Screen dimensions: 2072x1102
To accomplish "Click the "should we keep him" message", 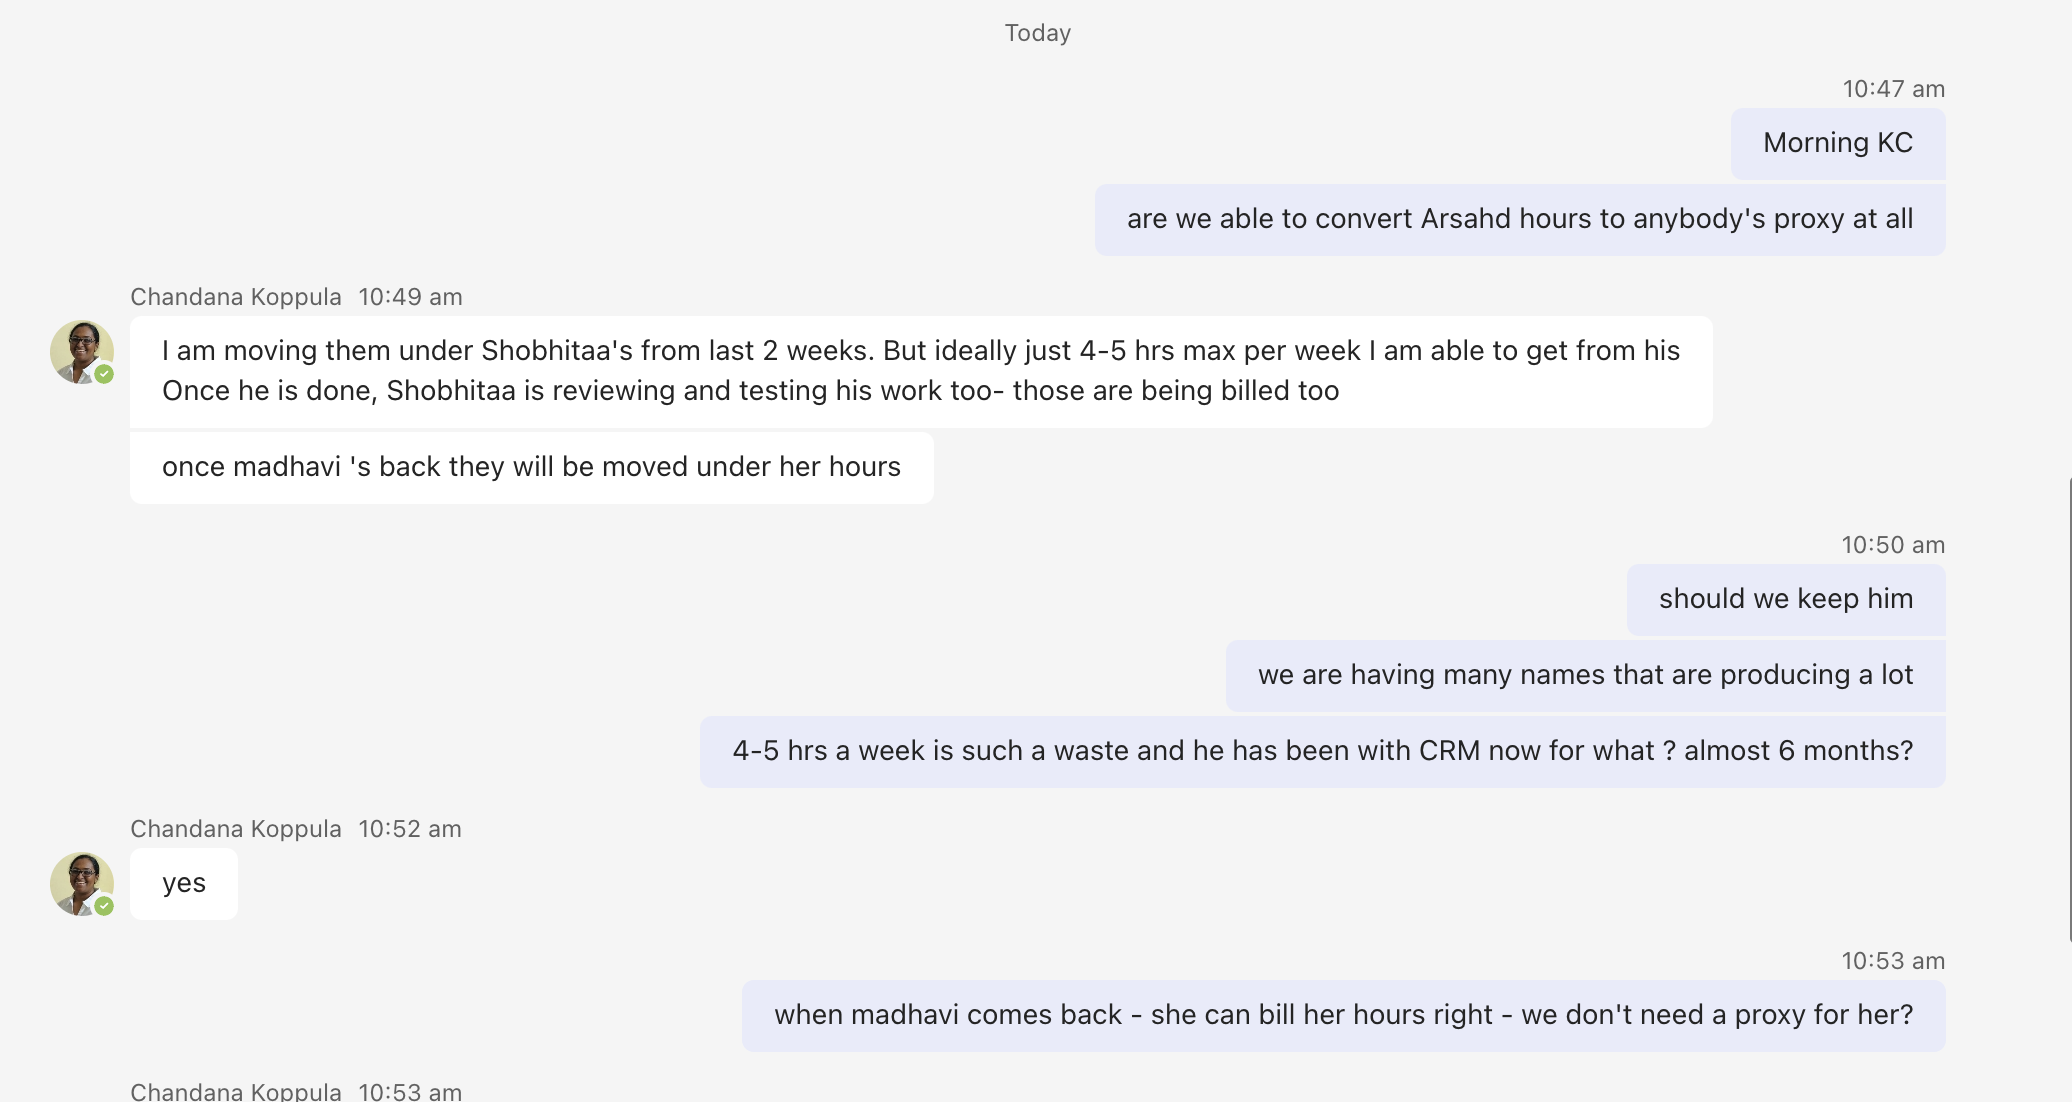I will click(1785, 599).
